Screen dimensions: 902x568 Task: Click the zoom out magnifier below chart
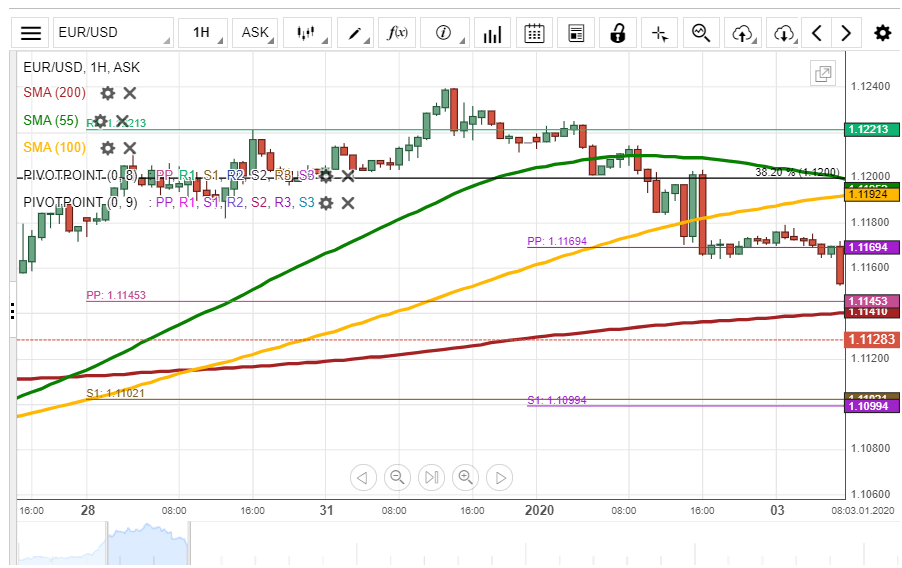coord(397,477)
